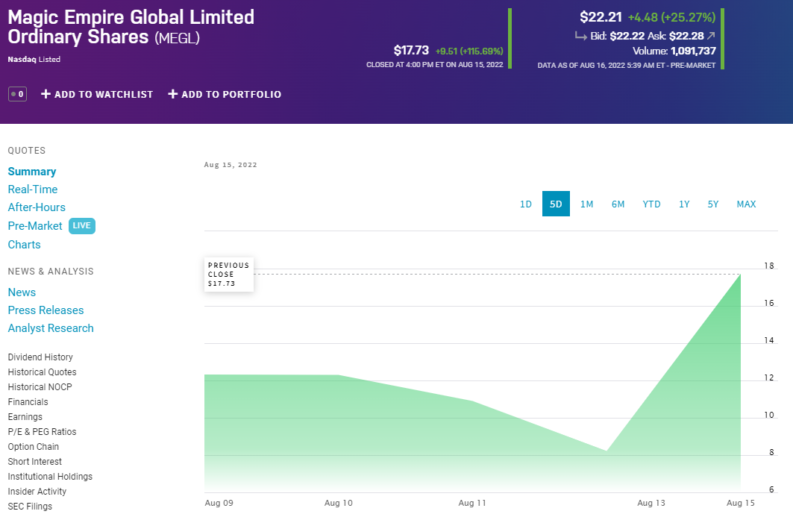
Task: Open Institutional Holdings
Action: pyautogui.click(x=50, y=477)
